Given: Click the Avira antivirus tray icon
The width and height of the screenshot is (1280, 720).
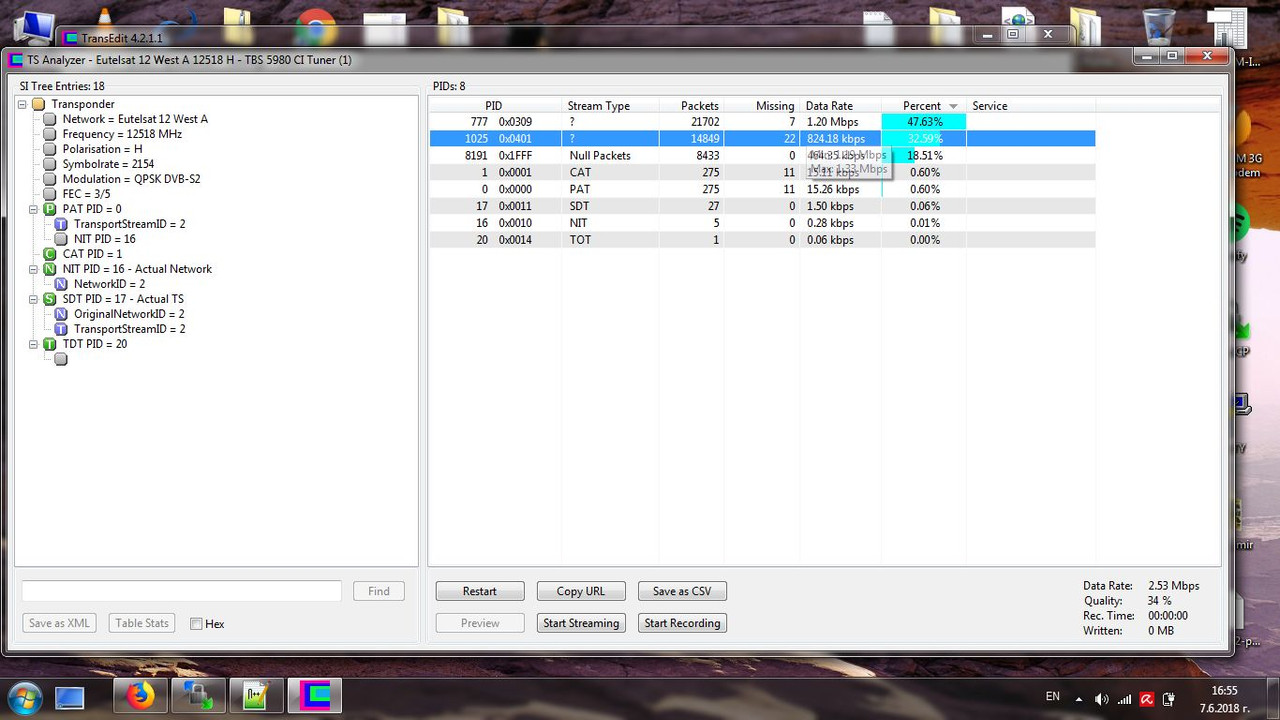Looking at the screenshot, I should pyautogui.click(x=1147, y=699).
